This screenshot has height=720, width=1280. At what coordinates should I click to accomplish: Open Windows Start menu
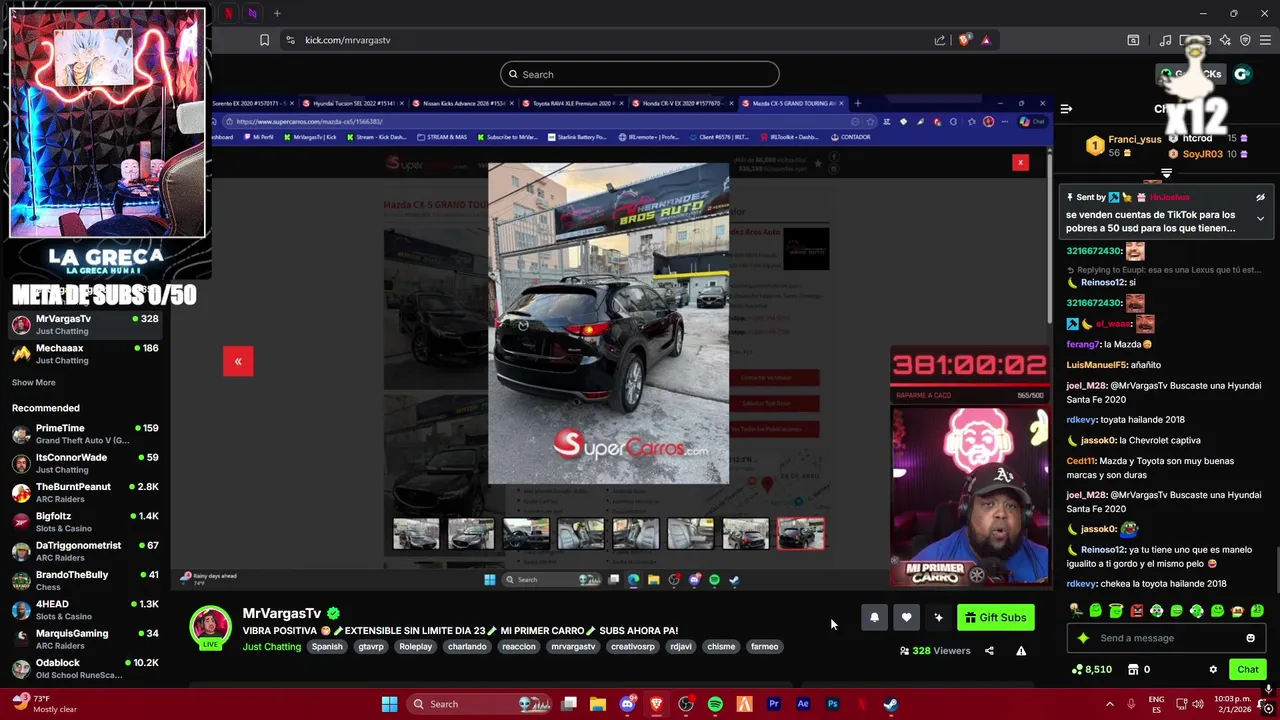(389, 704)
